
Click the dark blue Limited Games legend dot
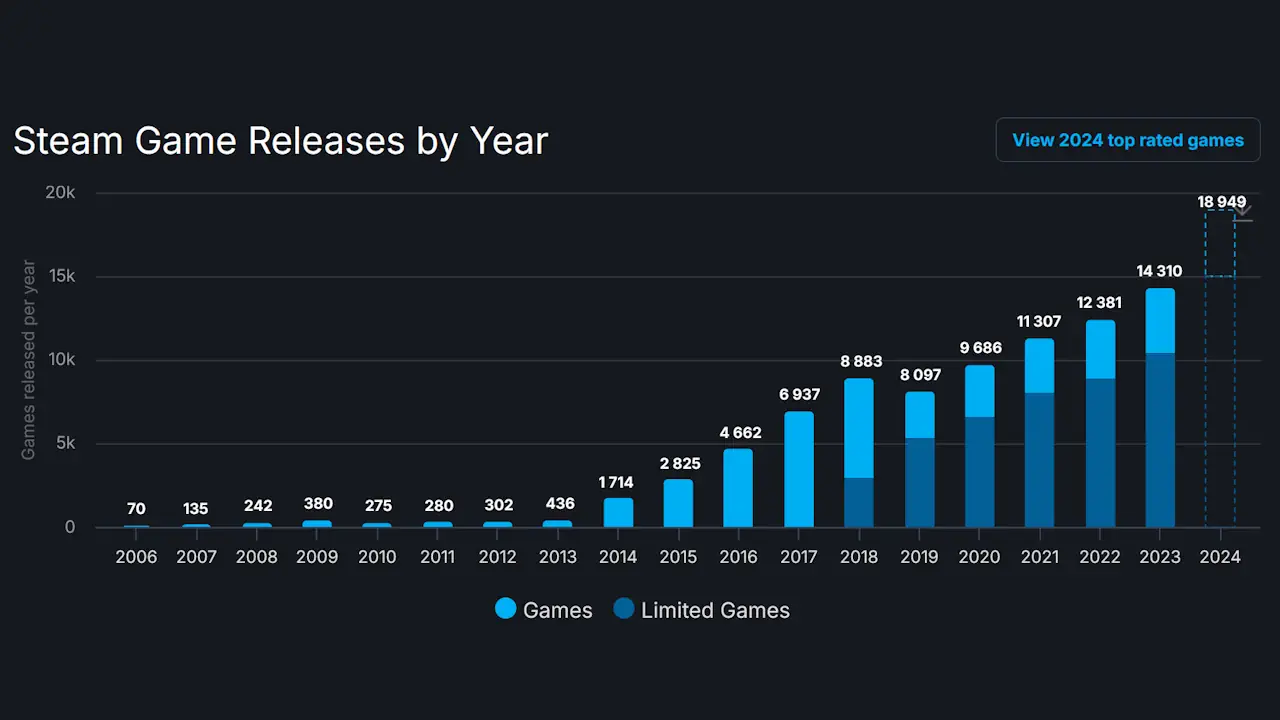click(624, 609)
